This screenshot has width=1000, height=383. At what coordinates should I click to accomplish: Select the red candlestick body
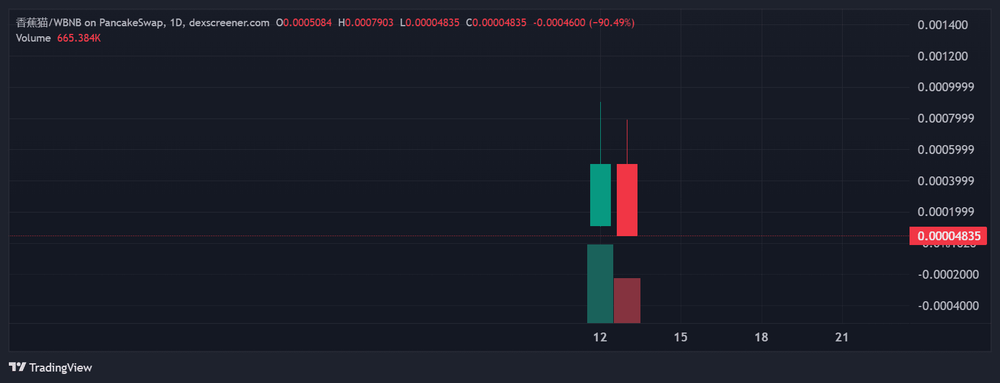click(627, 200)
